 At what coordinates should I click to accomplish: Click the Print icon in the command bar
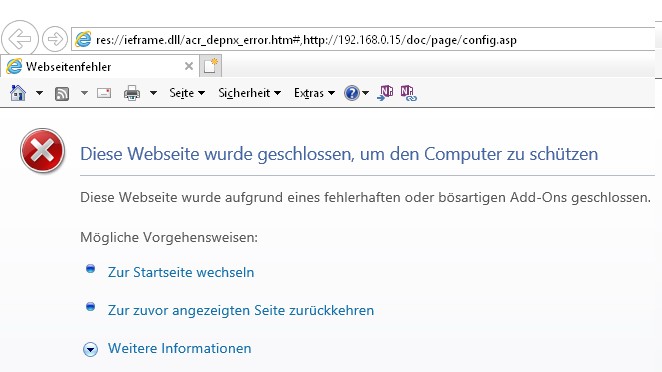coord(132,93)
